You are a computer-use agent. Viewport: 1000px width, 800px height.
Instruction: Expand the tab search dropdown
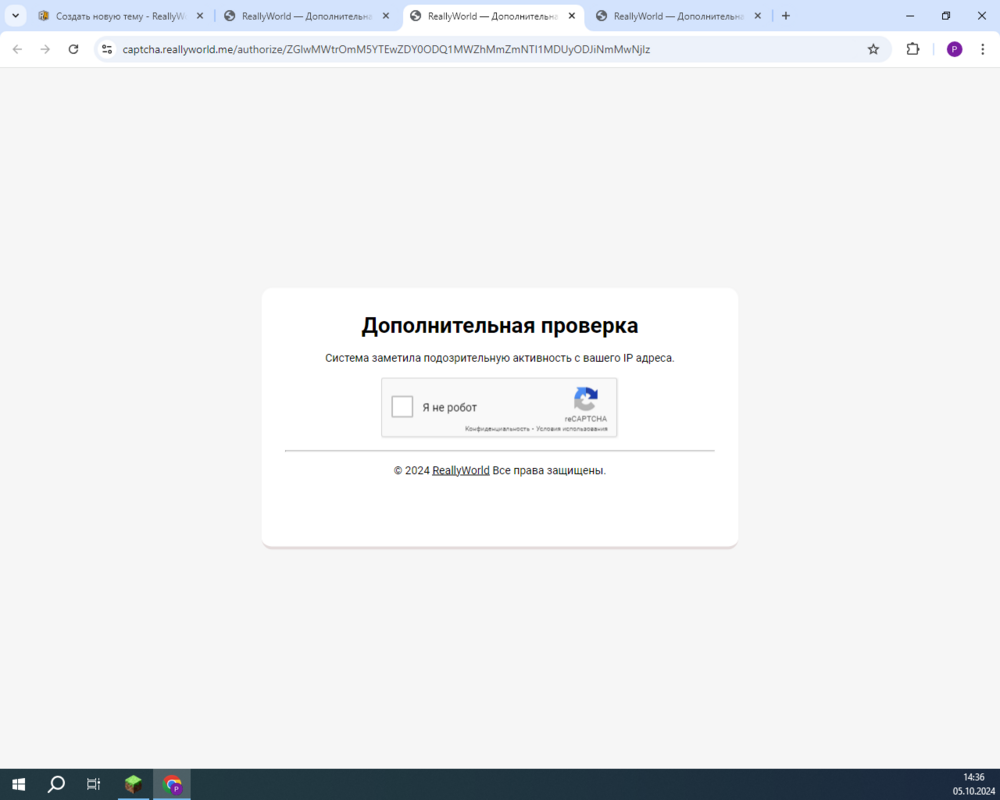click(15, 16)
